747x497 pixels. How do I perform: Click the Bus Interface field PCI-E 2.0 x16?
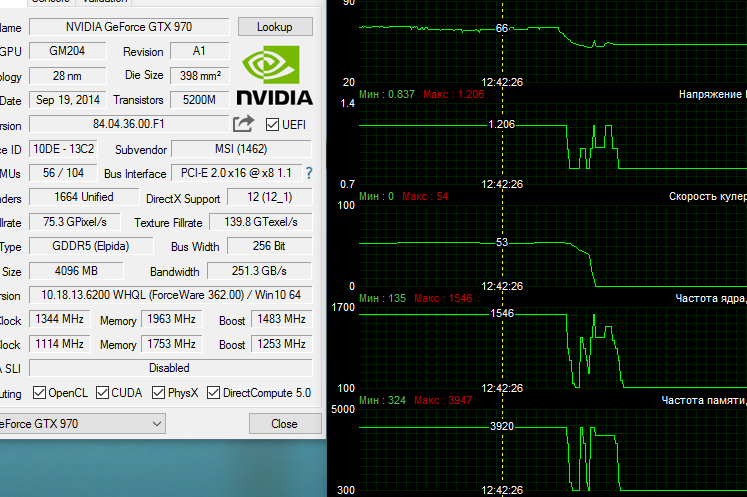[x=236, y=173]
